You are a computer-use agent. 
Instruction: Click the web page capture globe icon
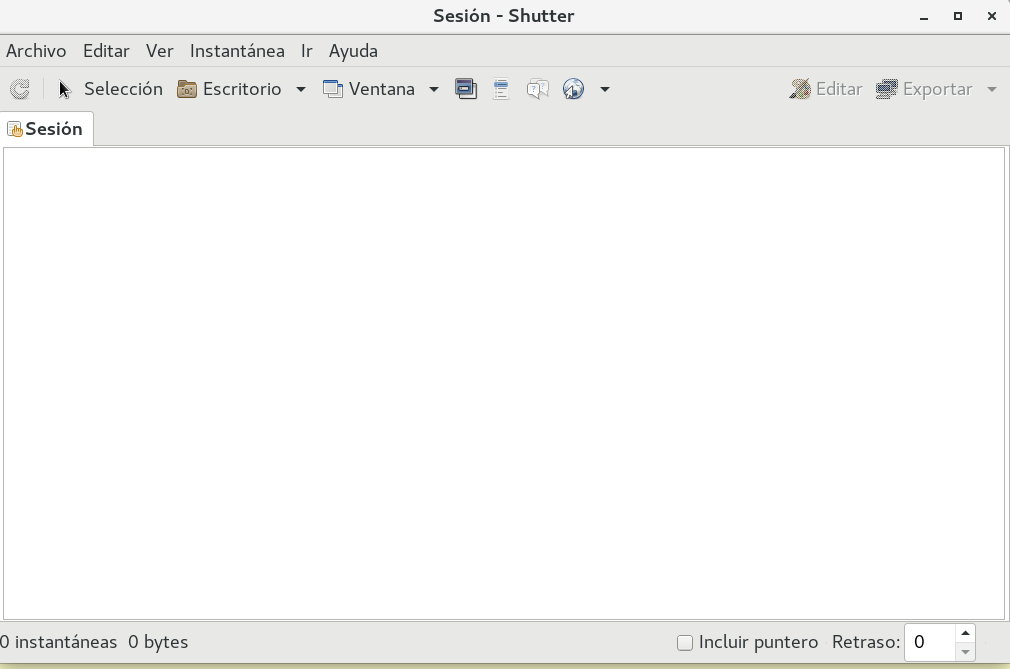(x=573, y=89)
